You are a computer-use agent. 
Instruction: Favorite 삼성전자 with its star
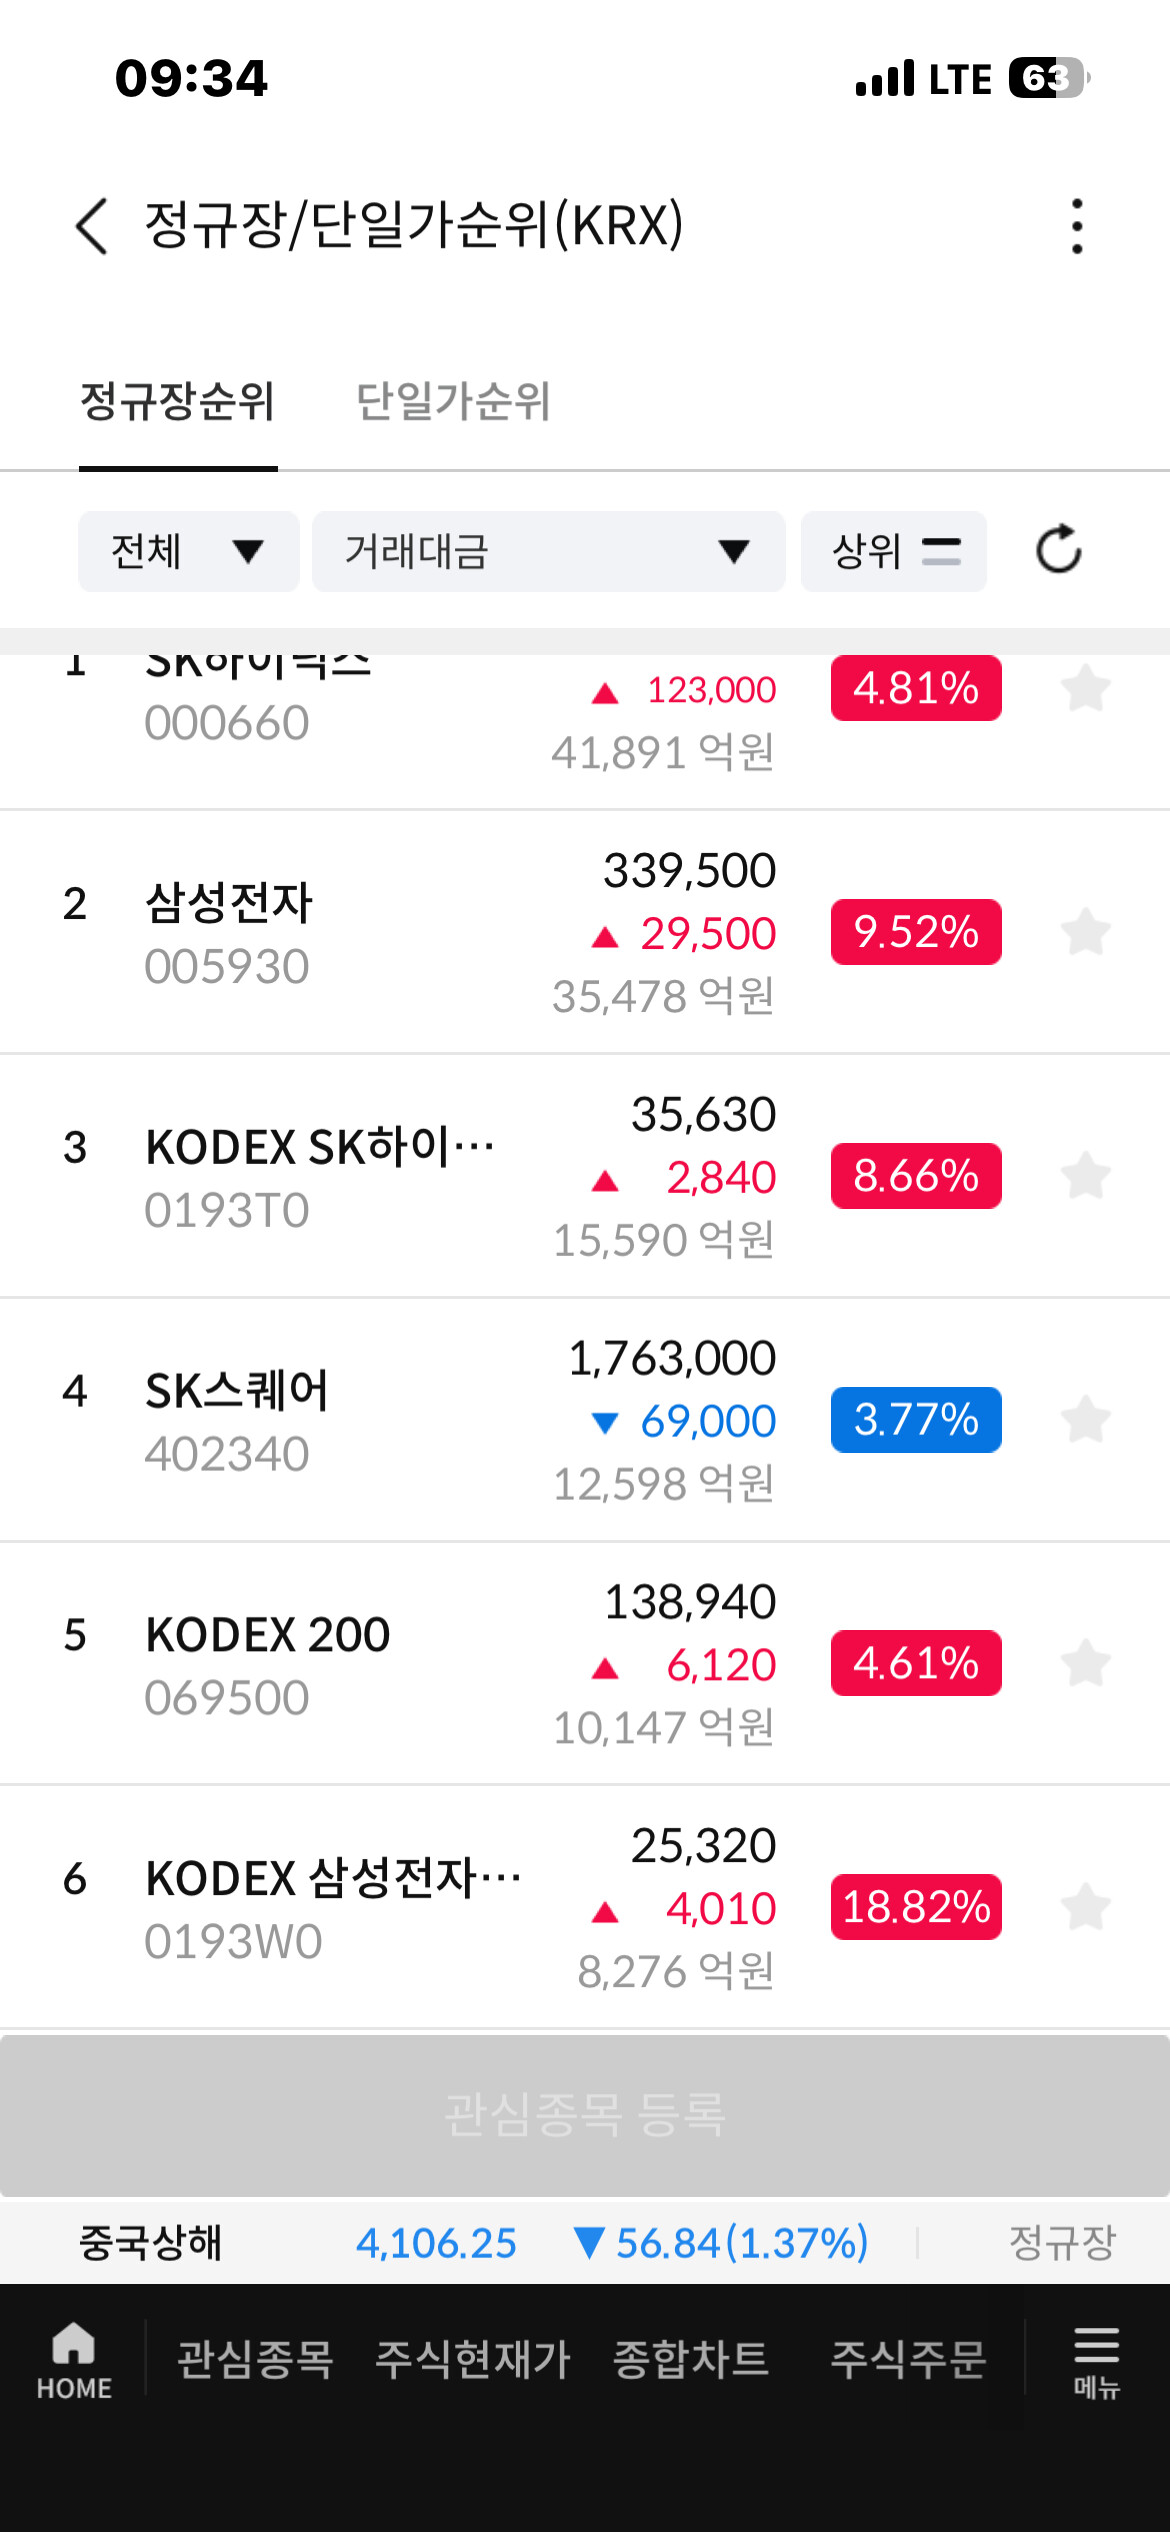[1086, 932]
